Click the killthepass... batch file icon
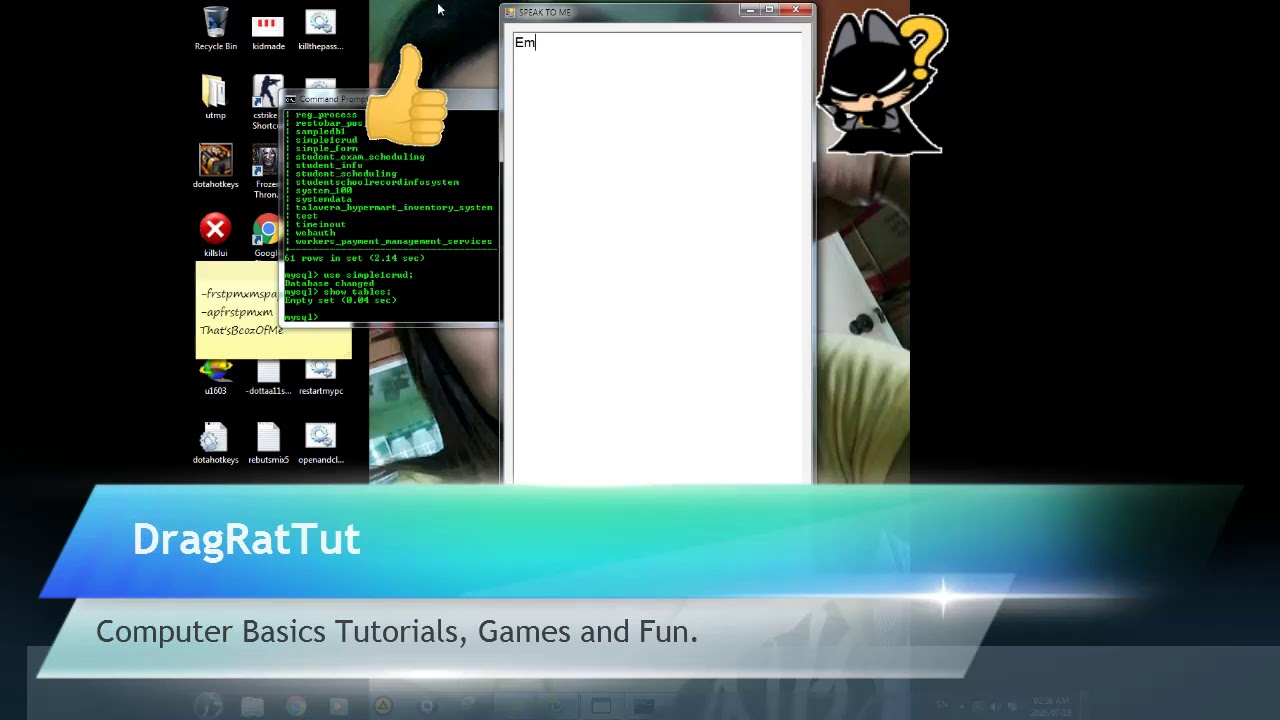 pyautogui.click(x=320, y=28)
